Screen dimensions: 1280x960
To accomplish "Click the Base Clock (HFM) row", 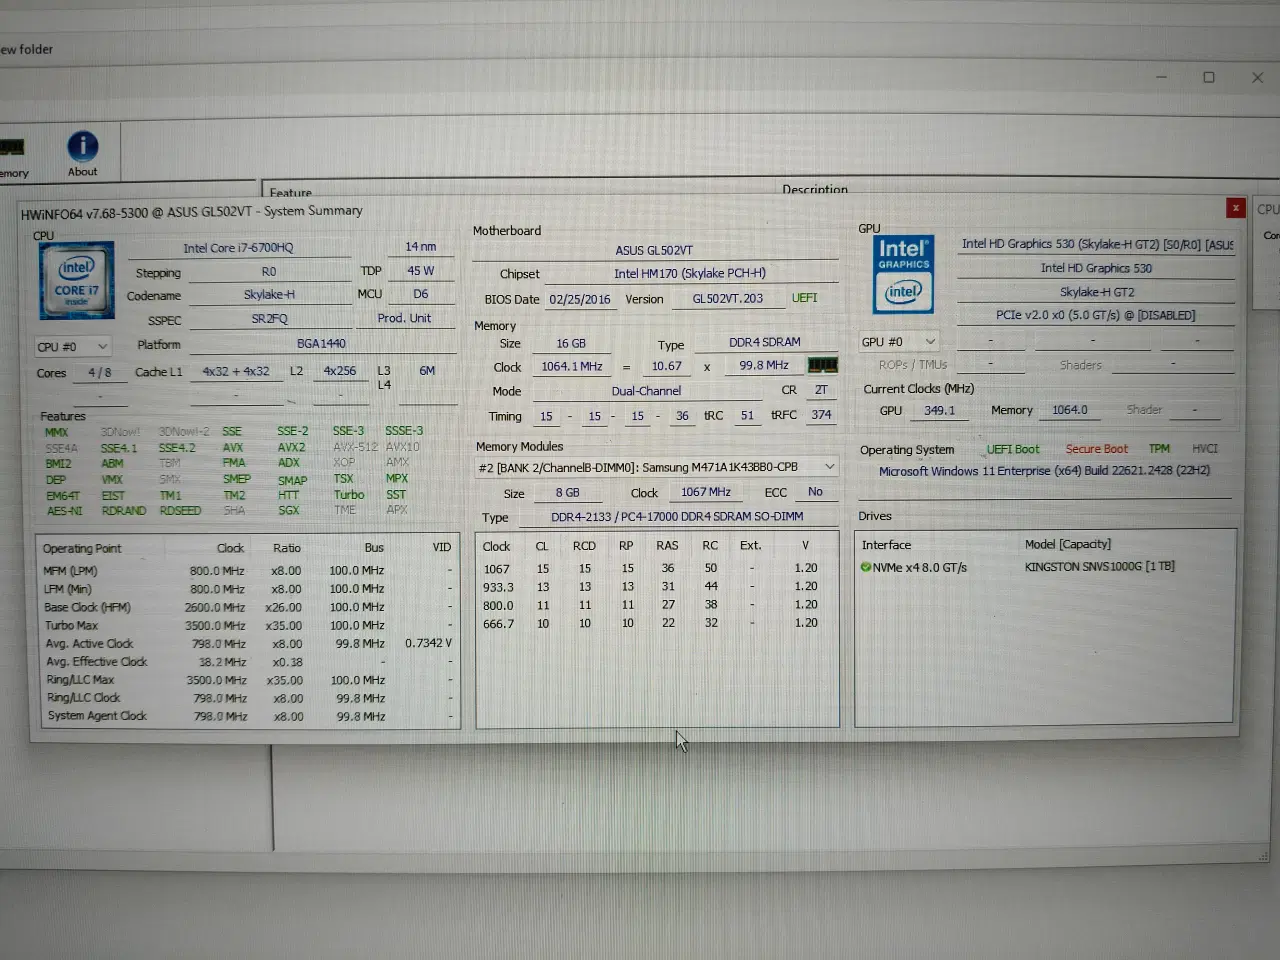I will 247,607.
